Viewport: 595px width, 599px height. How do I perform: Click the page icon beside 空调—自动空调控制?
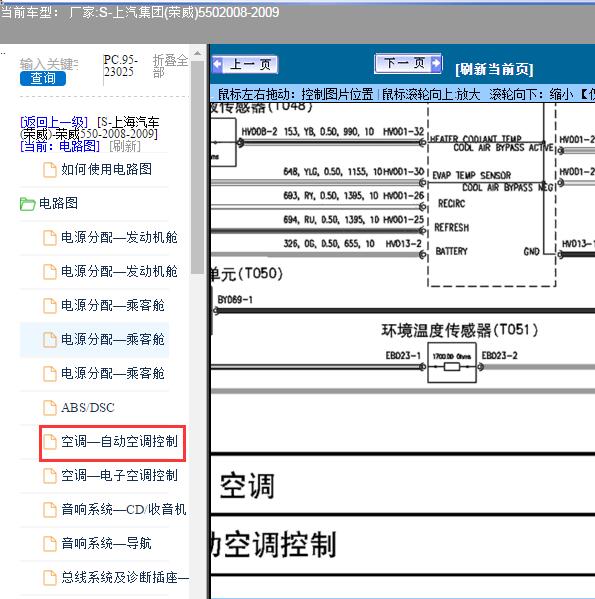(50, 442)
